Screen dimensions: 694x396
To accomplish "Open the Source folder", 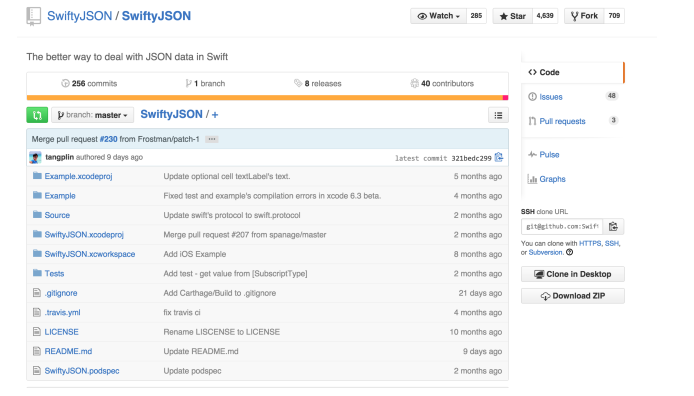I will (57, 215).
